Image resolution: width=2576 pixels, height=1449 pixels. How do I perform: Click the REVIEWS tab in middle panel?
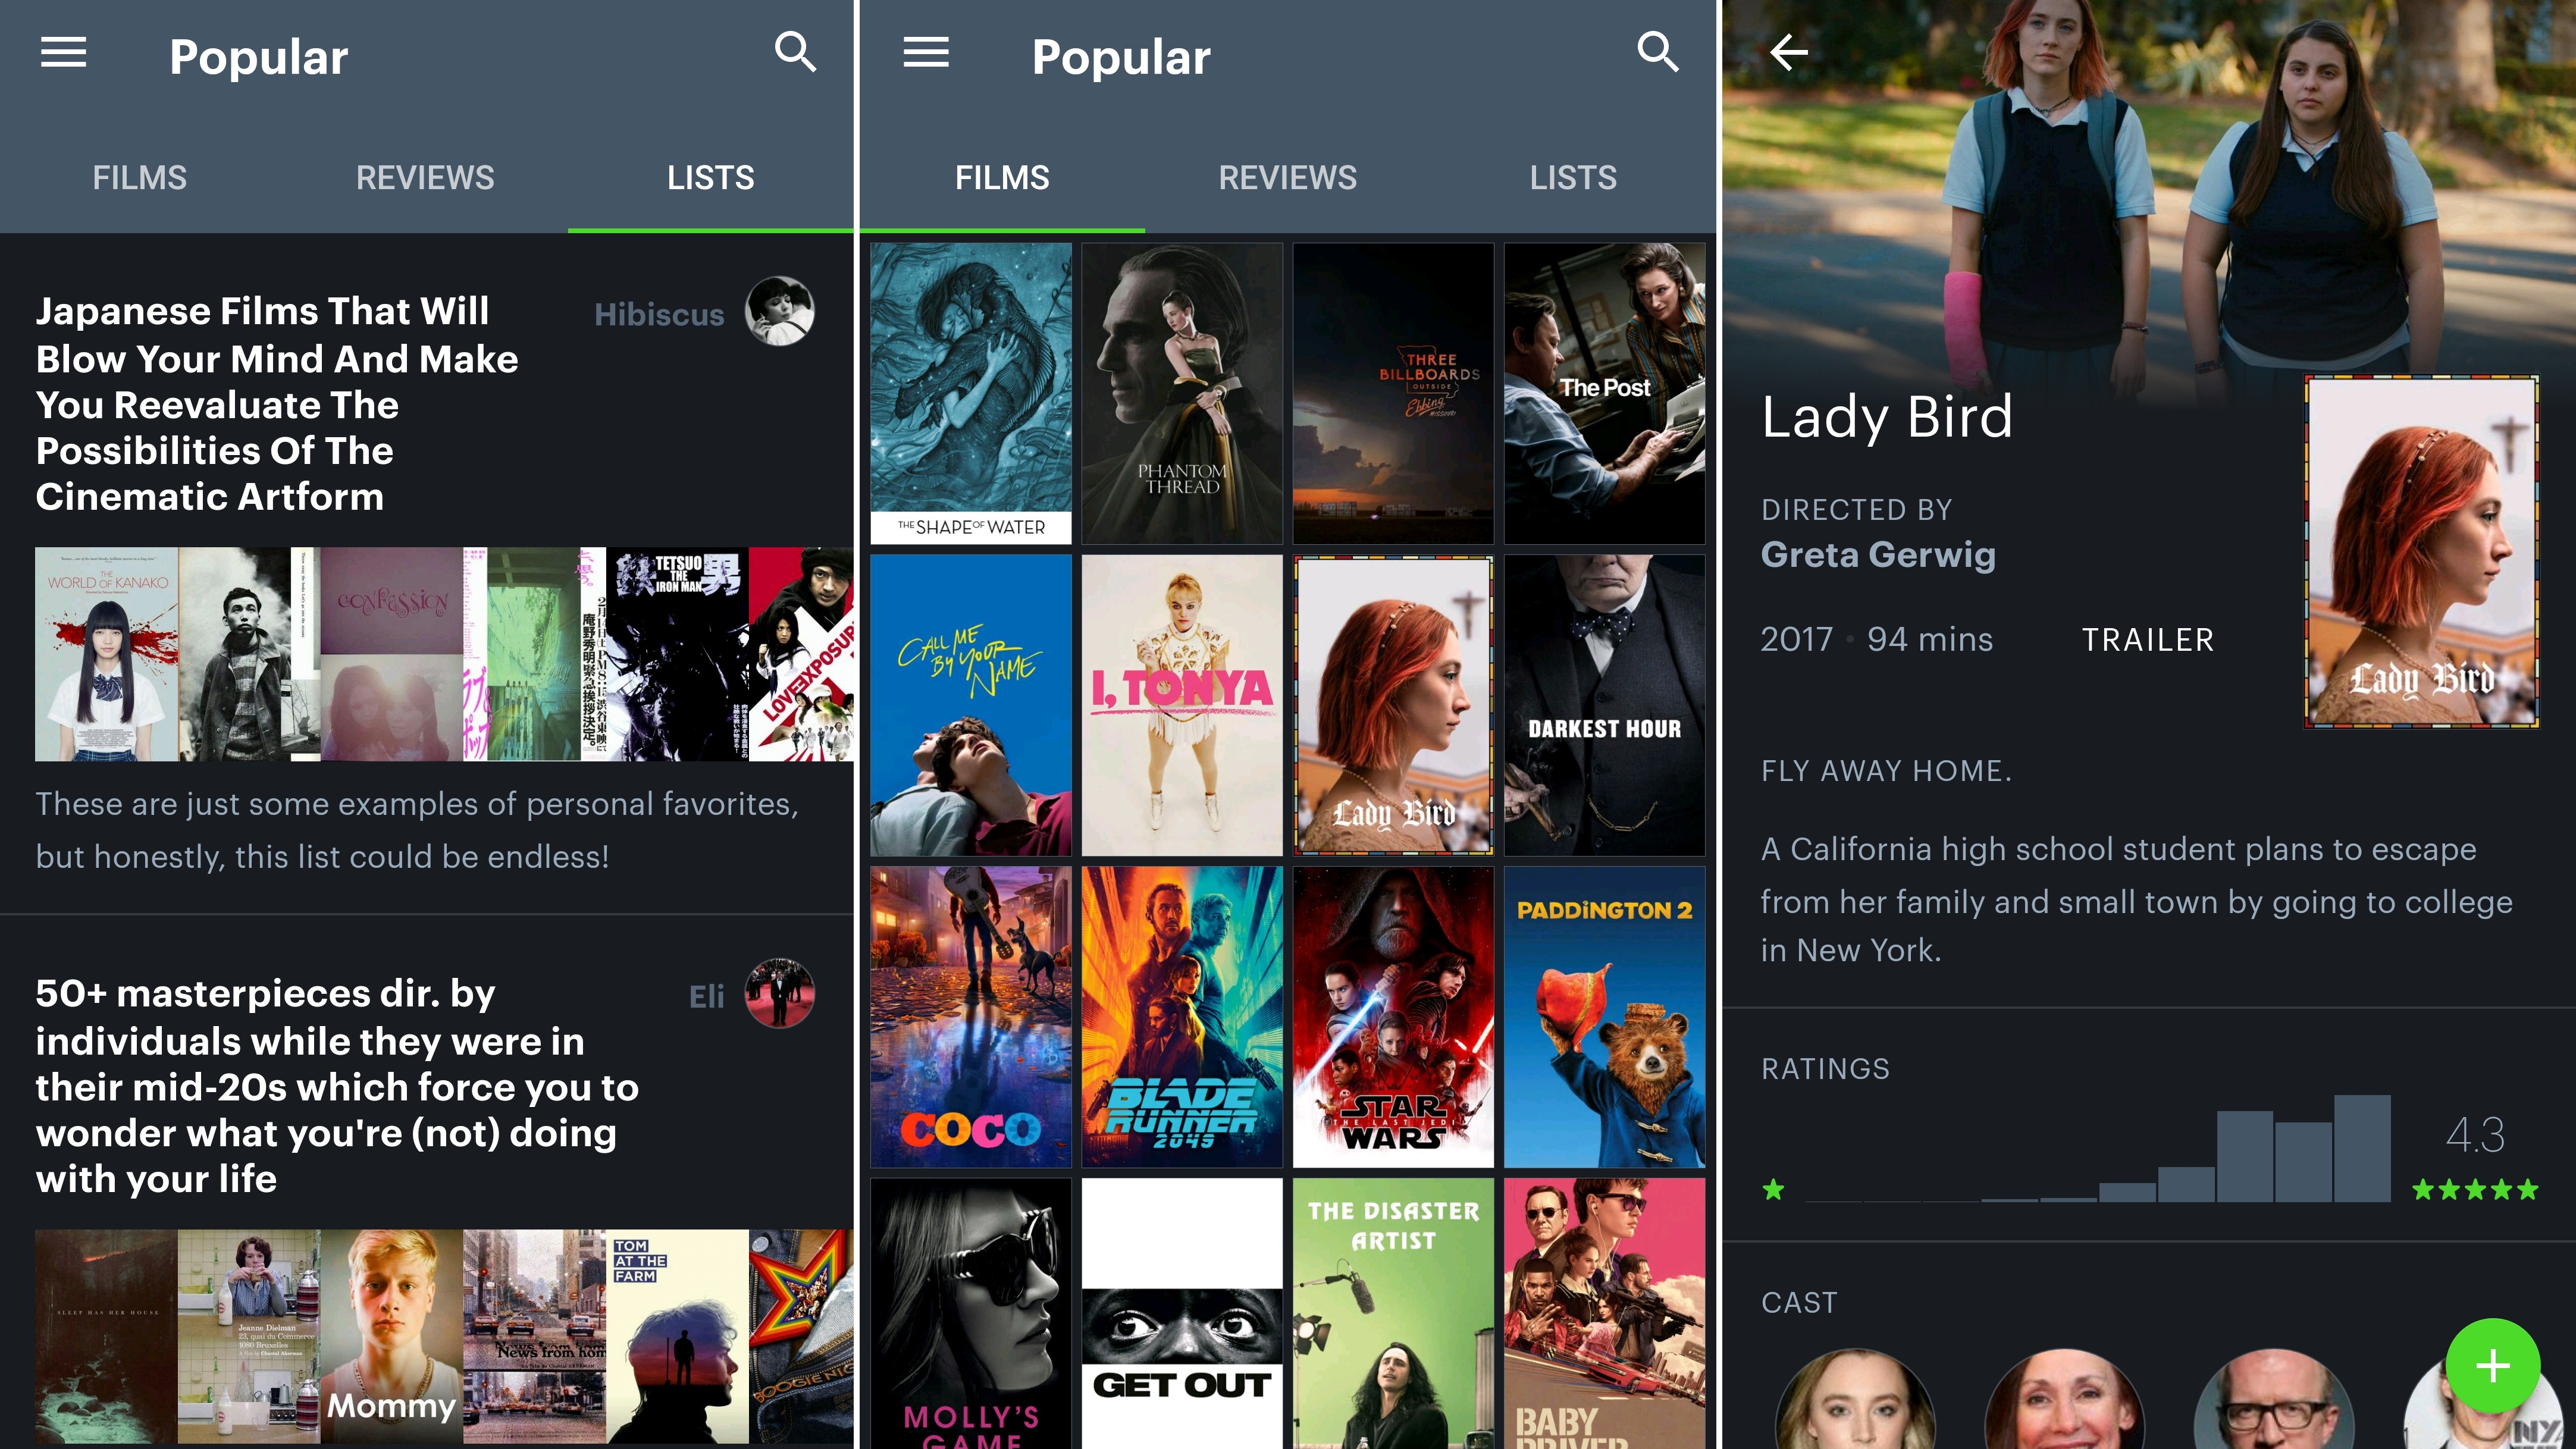(x=1286, y=175)
